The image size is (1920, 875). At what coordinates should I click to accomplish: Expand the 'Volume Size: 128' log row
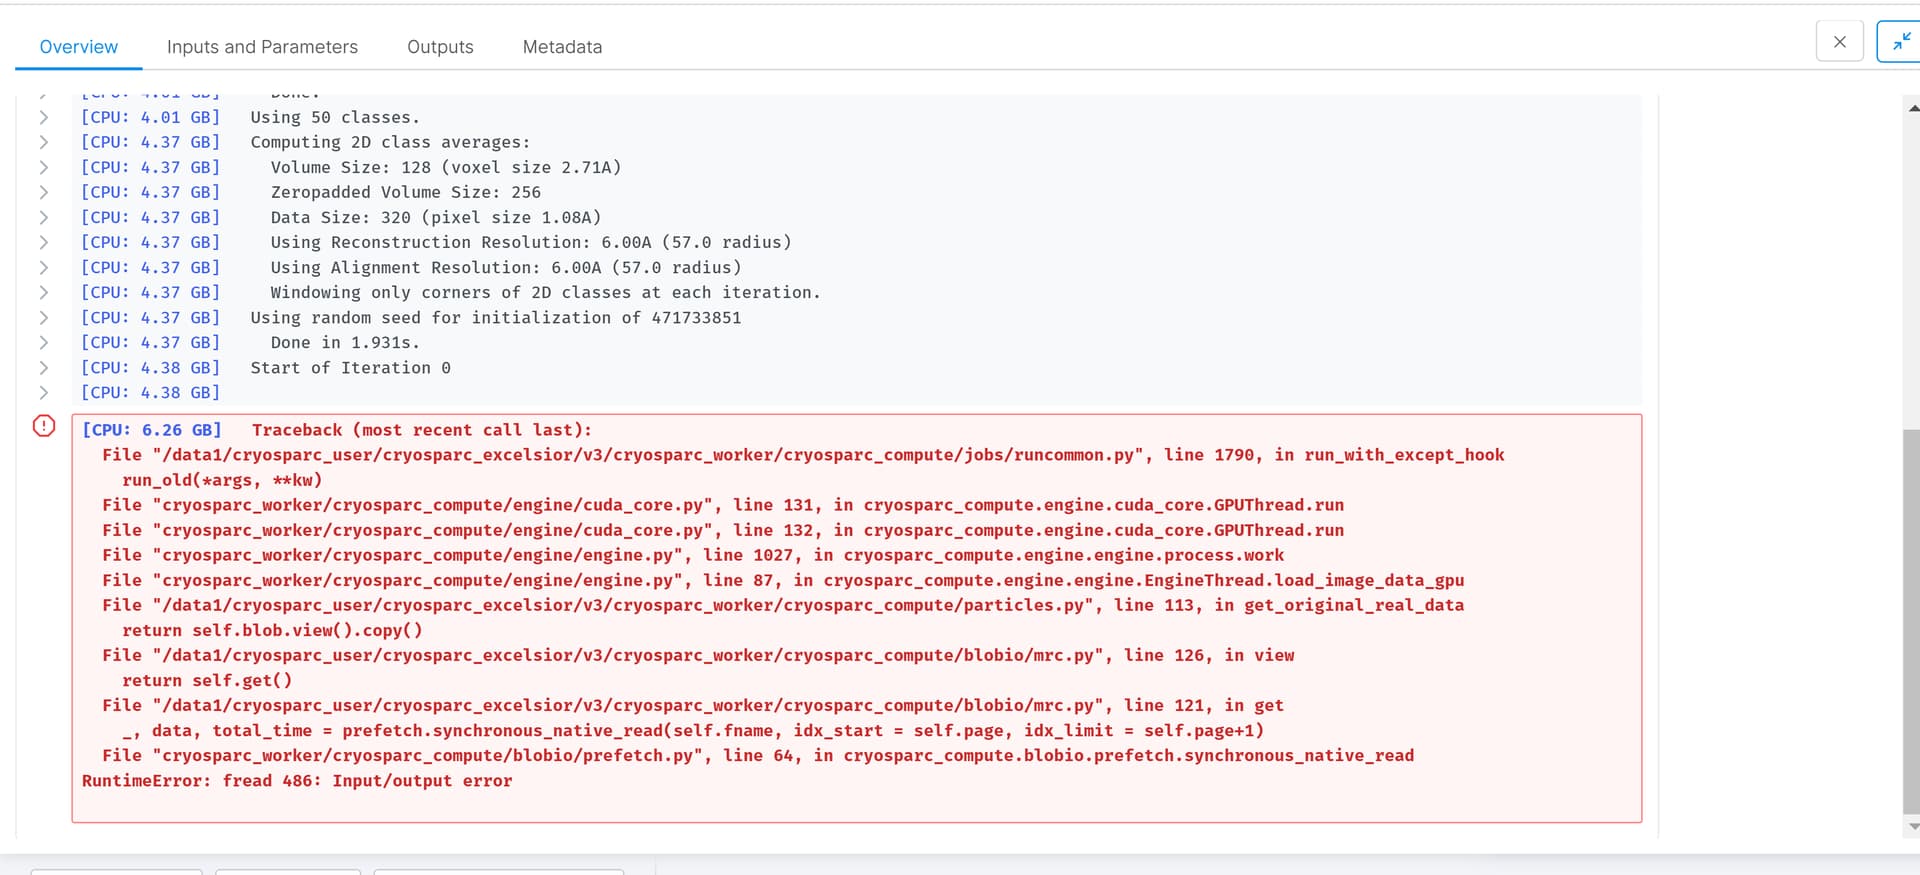(44, 167)
